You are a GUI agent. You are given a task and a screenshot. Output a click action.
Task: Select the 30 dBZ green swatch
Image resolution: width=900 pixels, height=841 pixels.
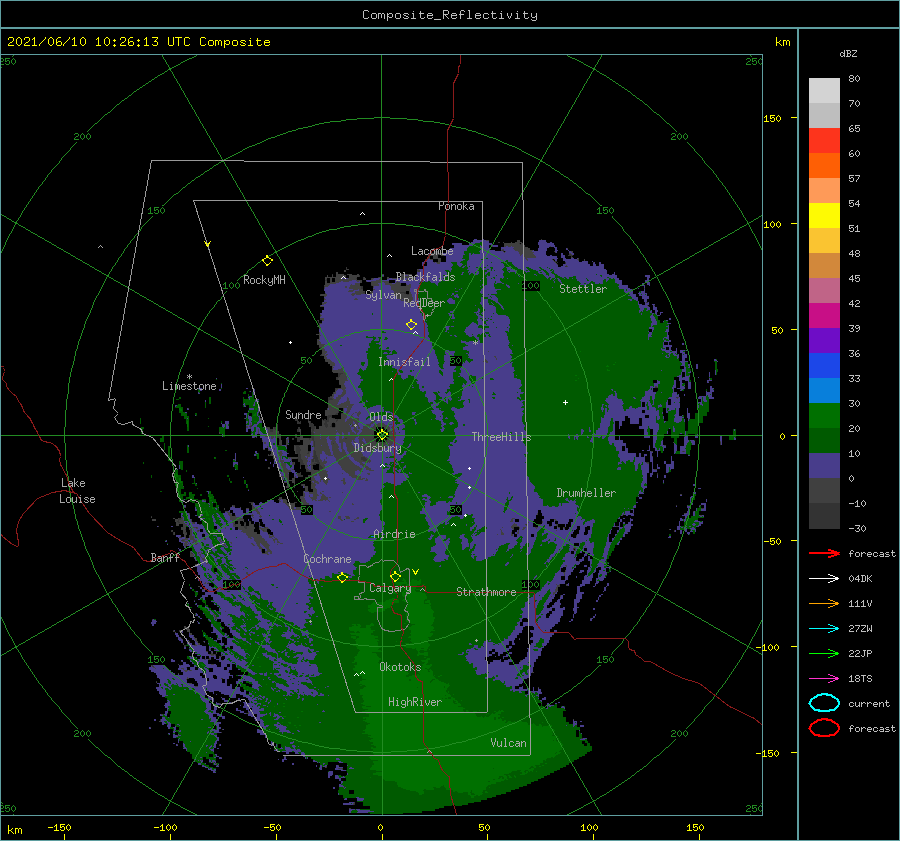point(824,416)
